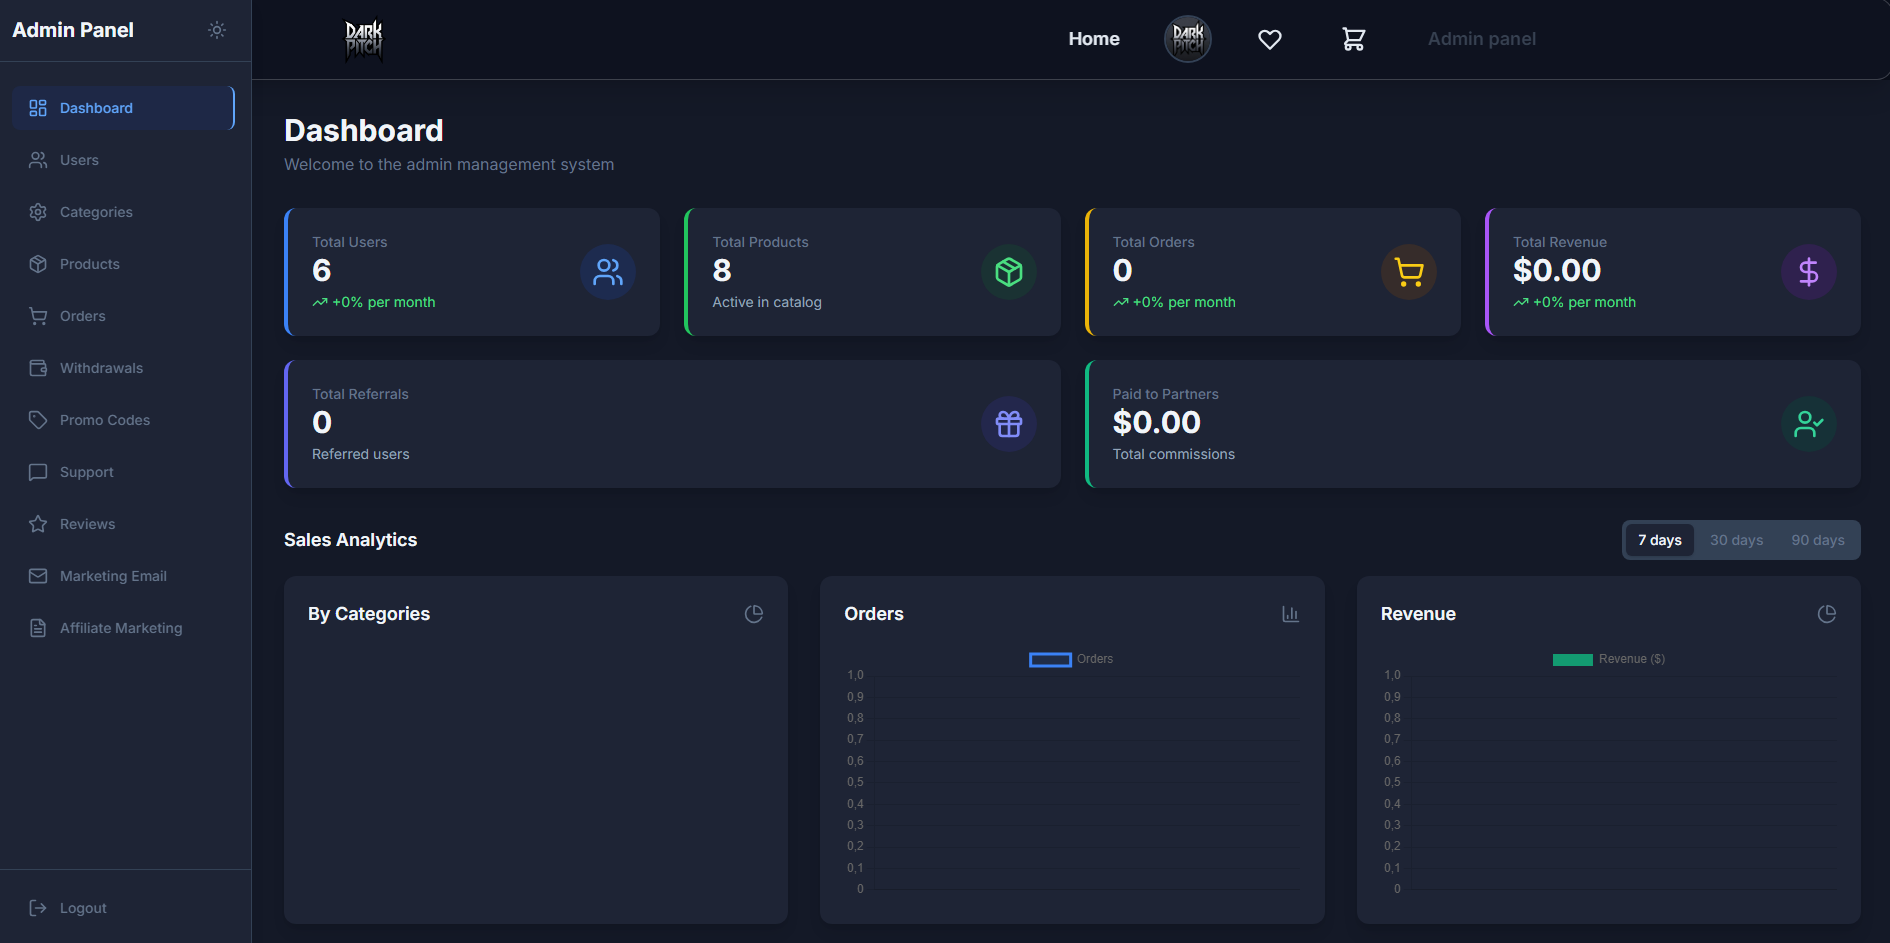The image size is (1890, 943).
Task: Click the Revenue pie chart icon
Action: [x=1827, y=614]
